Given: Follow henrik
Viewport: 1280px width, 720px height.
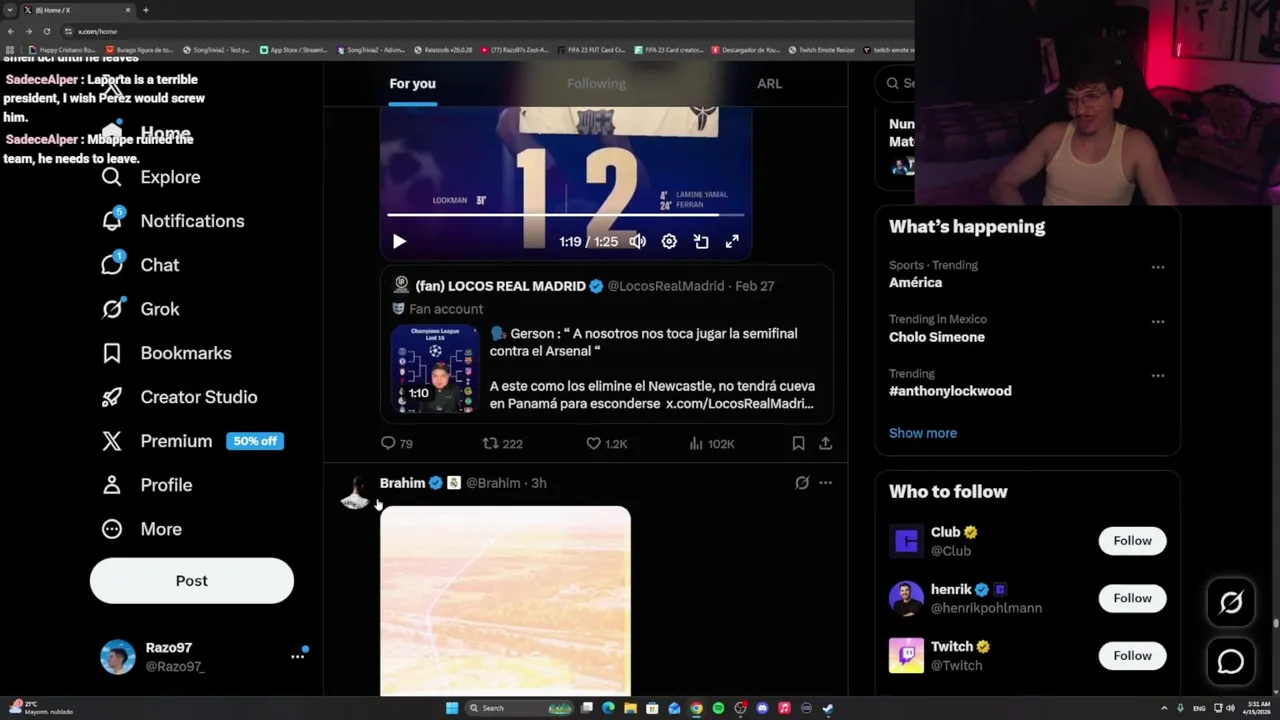Looking at the screenshot, I should [1132, 598].
